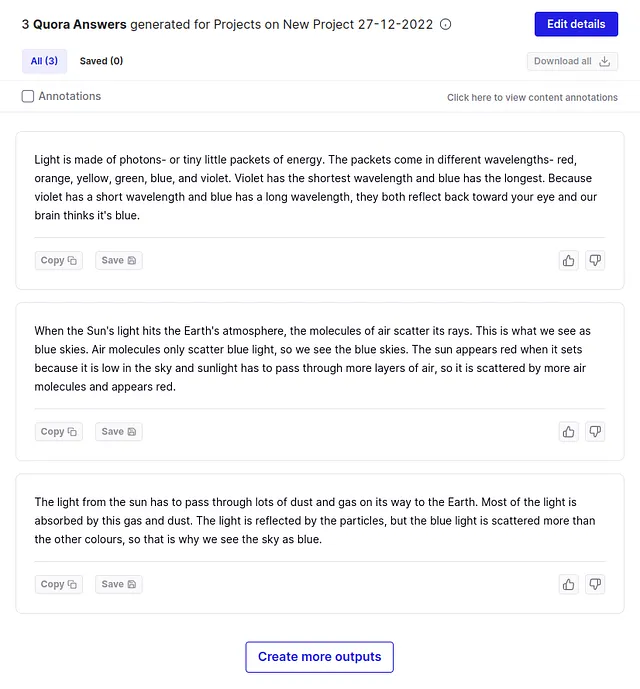This screenshot has width=640, height=689.
Task: Copy the third answer about dust and gas
Action: (58, 584)
